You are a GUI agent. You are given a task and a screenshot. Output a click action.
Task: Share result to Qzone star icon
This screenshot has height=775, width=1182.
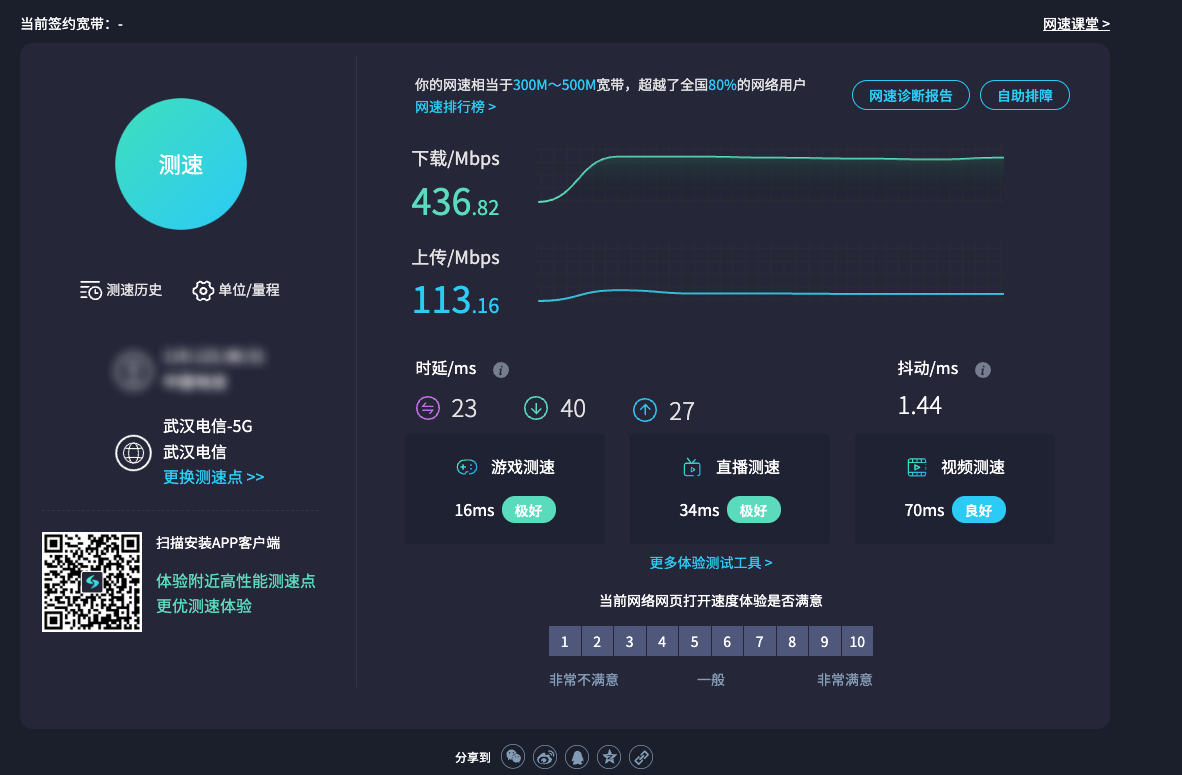[x=609, y=757]
